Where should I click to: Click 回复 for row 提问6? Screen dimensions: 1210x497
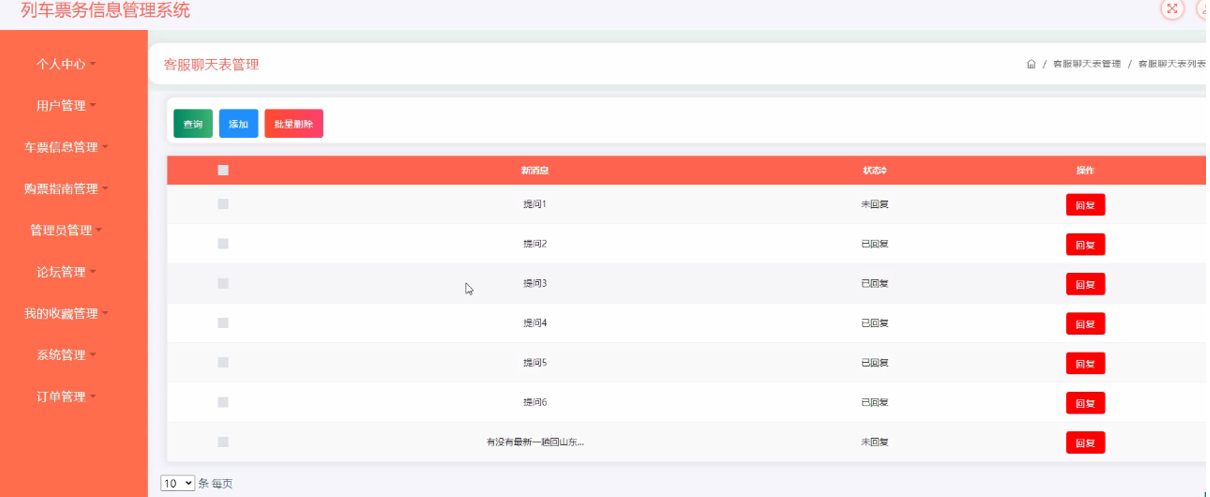point(1085,403)
